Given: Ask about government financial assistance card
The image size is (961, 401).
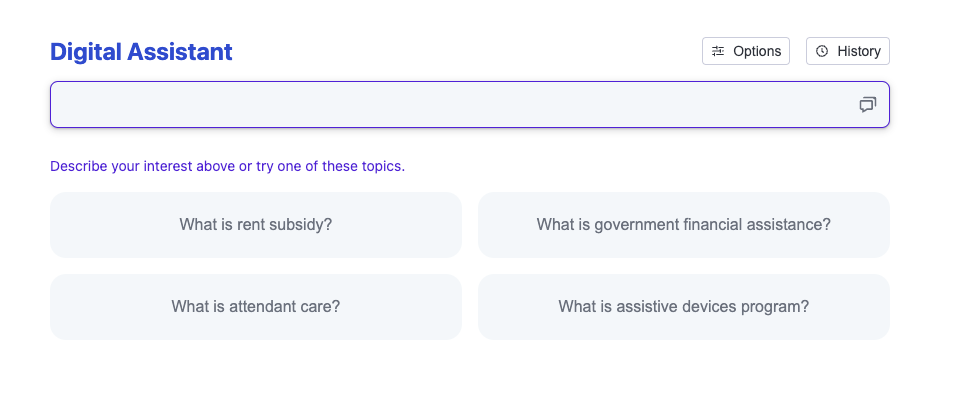Looking at the screenshot, I should (x=684, y=225).
